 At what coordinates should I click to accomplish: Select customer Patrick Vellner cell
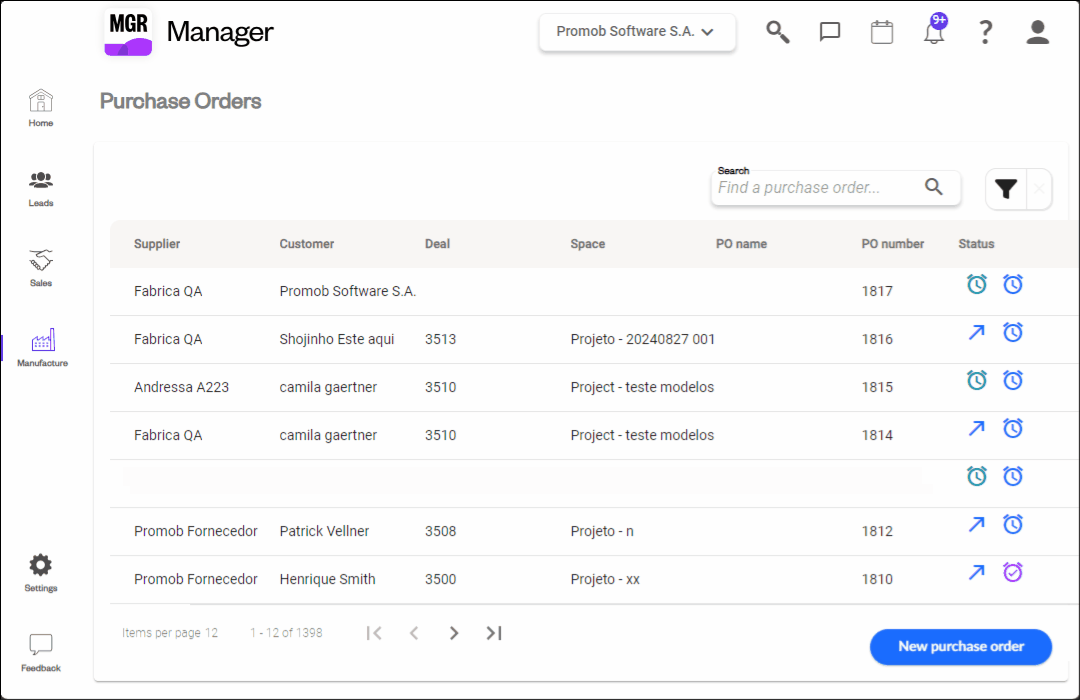coord(324,531)
